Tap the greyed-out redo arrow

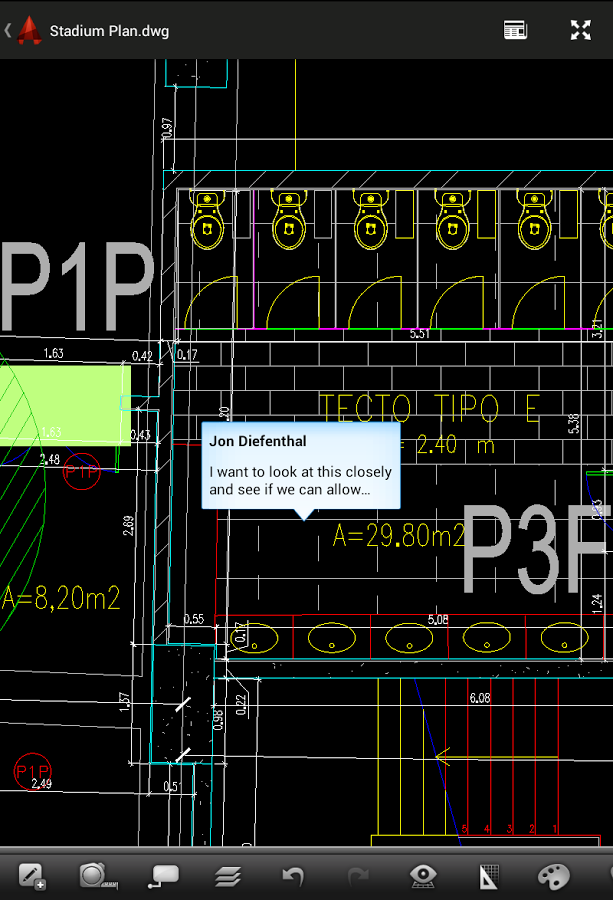(358, 876)
